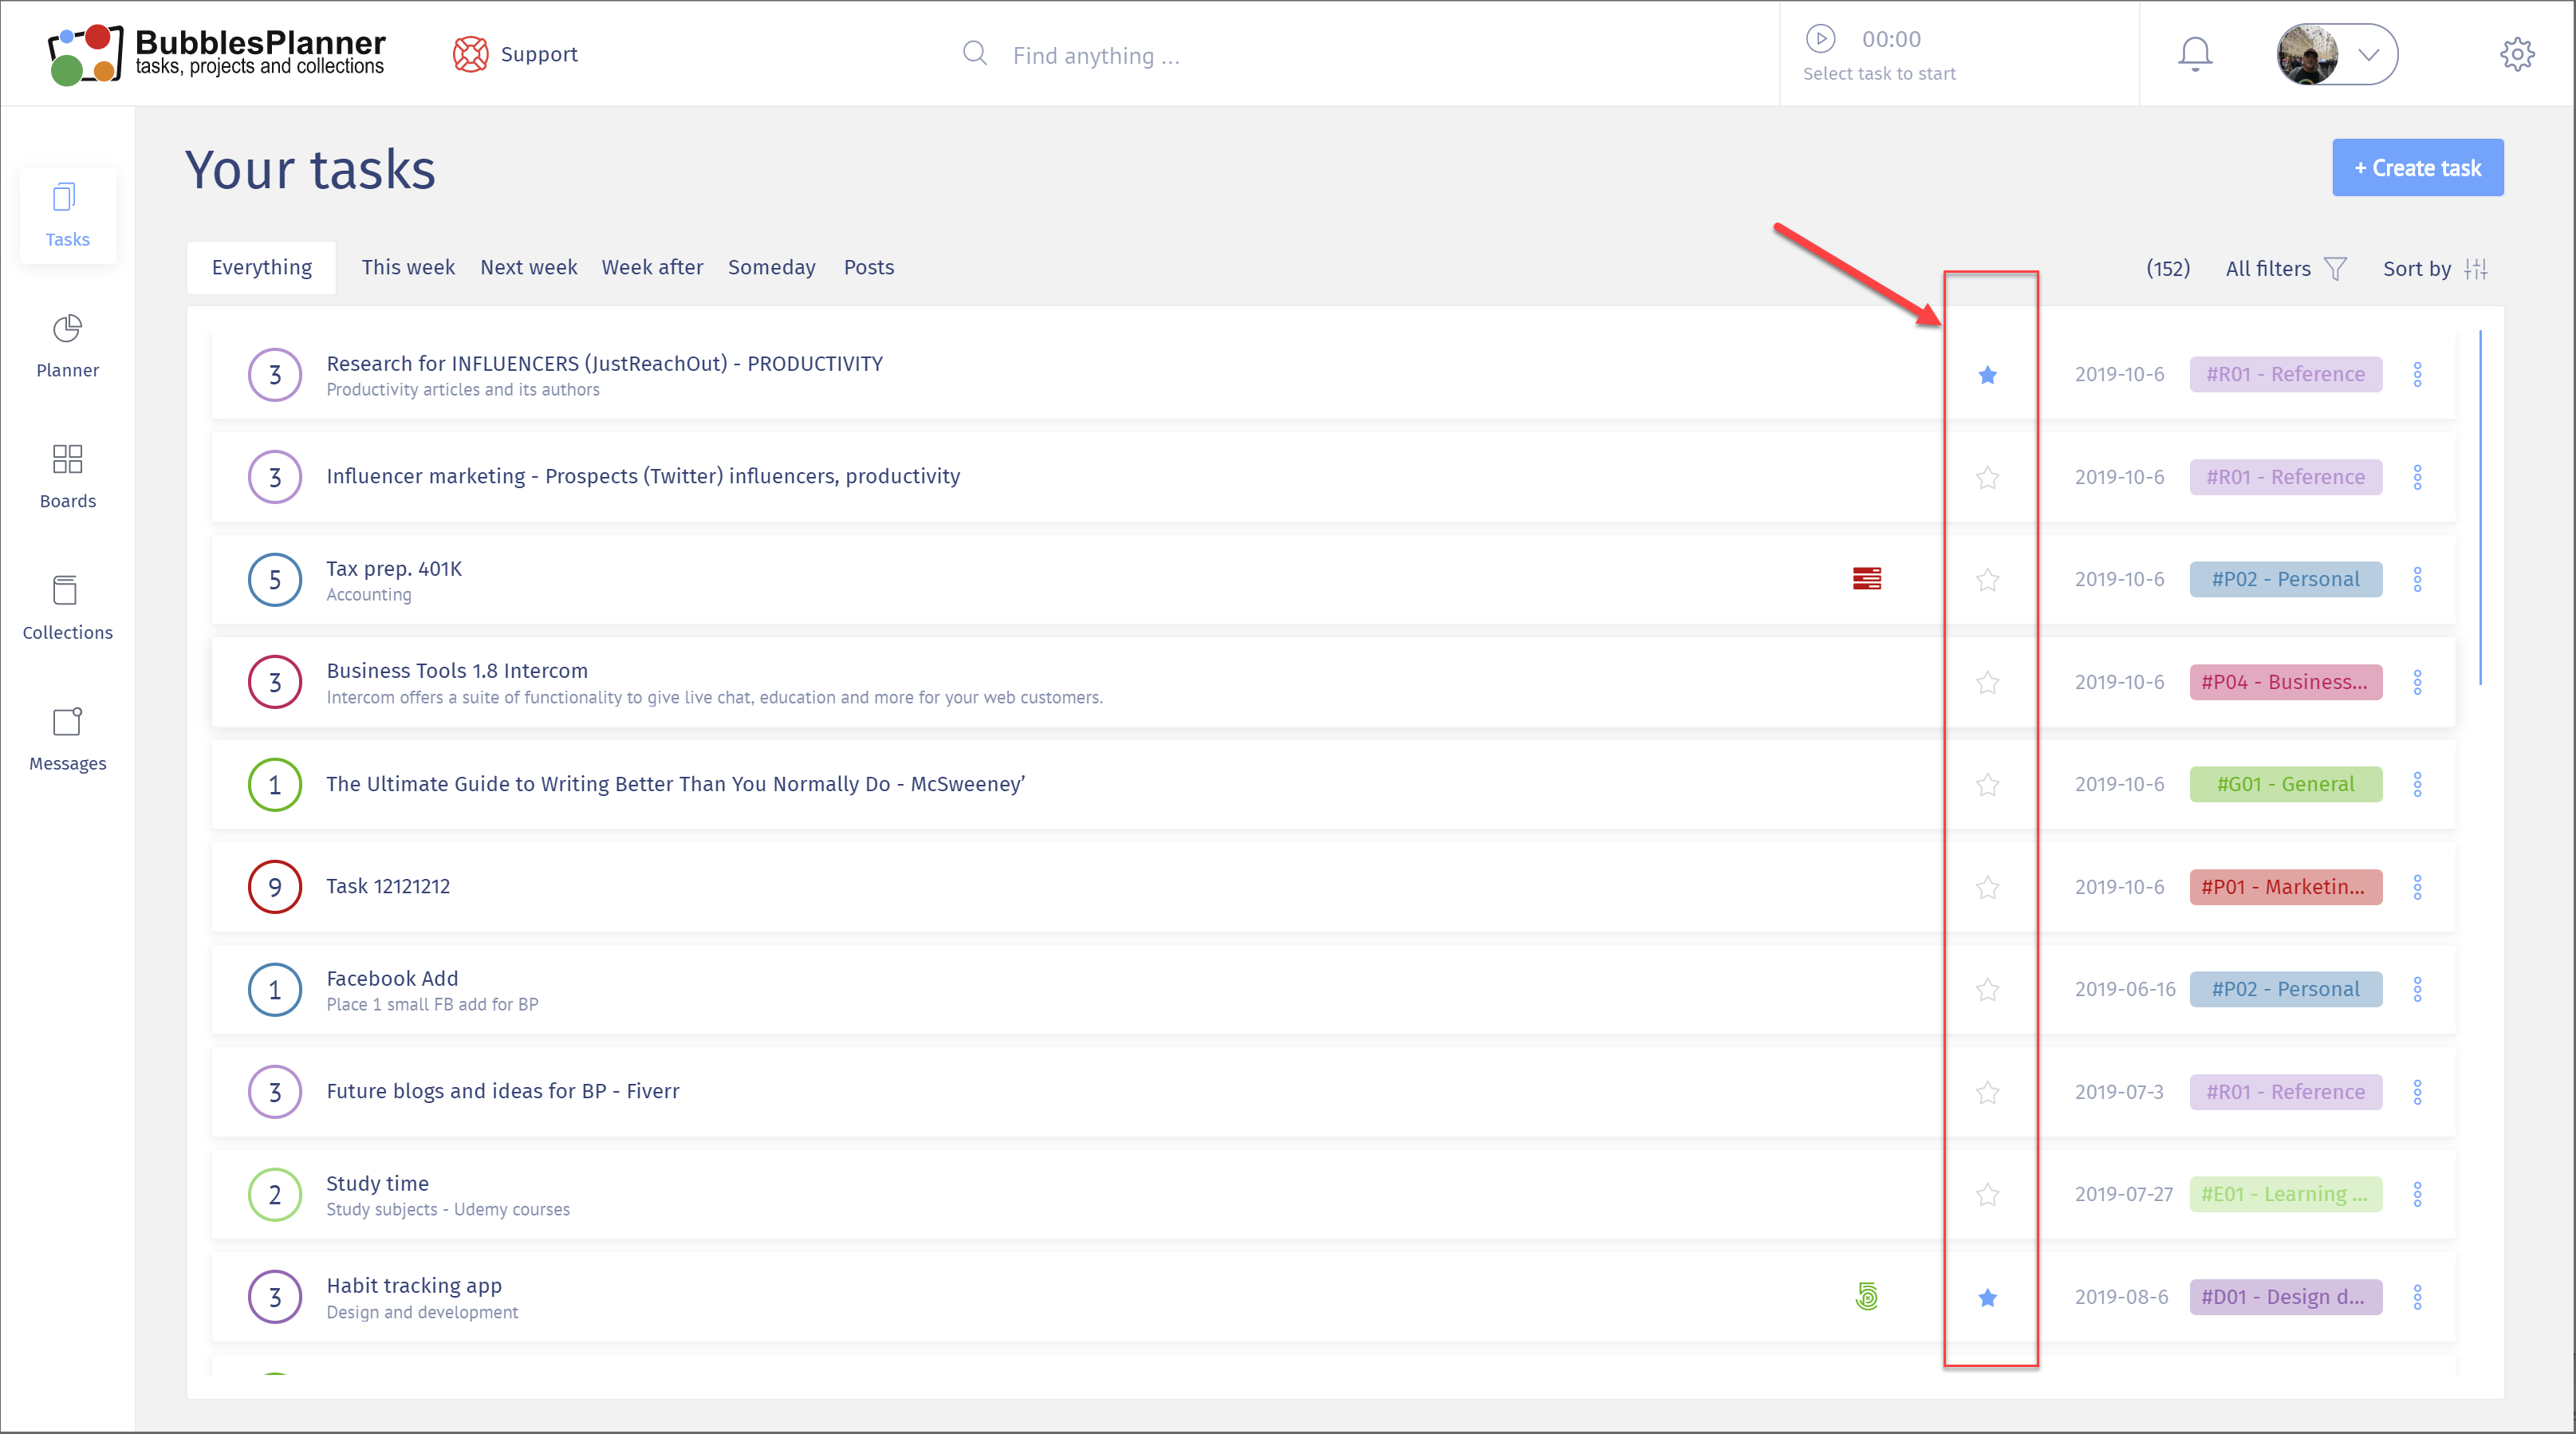Screen dimensions: 2576x1434
Task: Open the notifications bell
Action: tap(2195, 54)
